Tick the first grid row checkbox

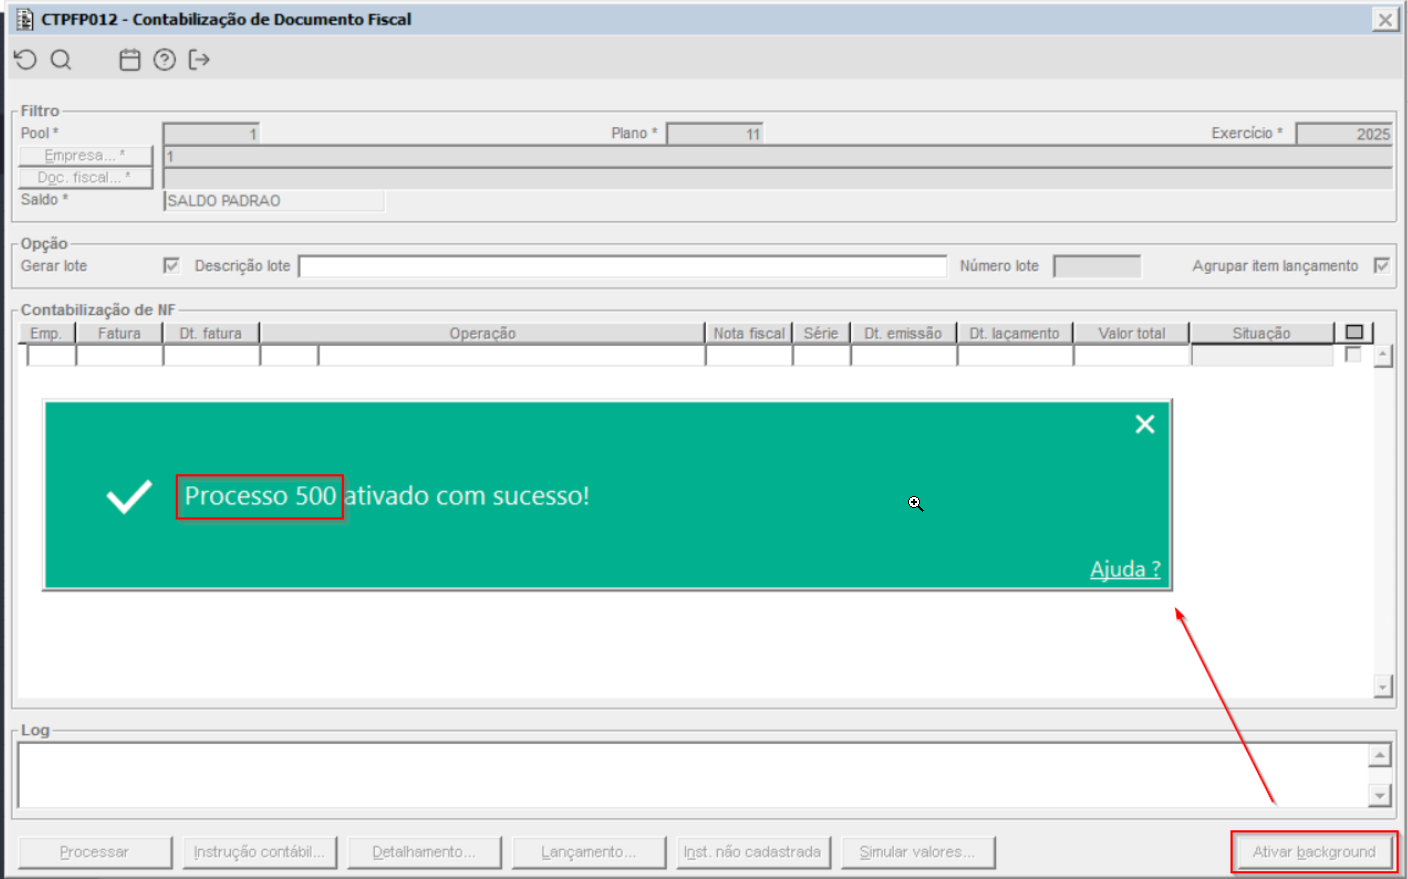[x=1353, y=355]
